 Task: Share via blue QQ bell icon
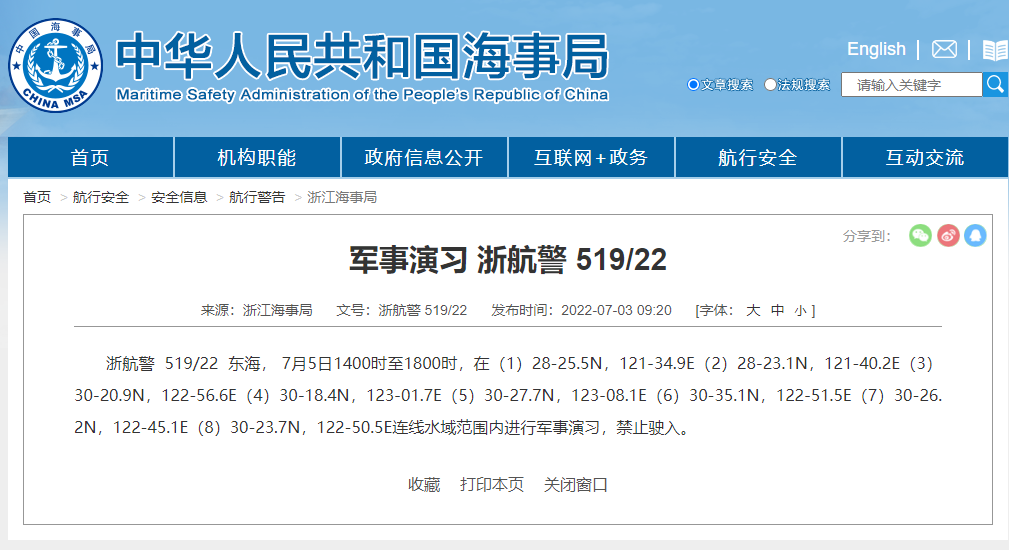click(975, 235)
